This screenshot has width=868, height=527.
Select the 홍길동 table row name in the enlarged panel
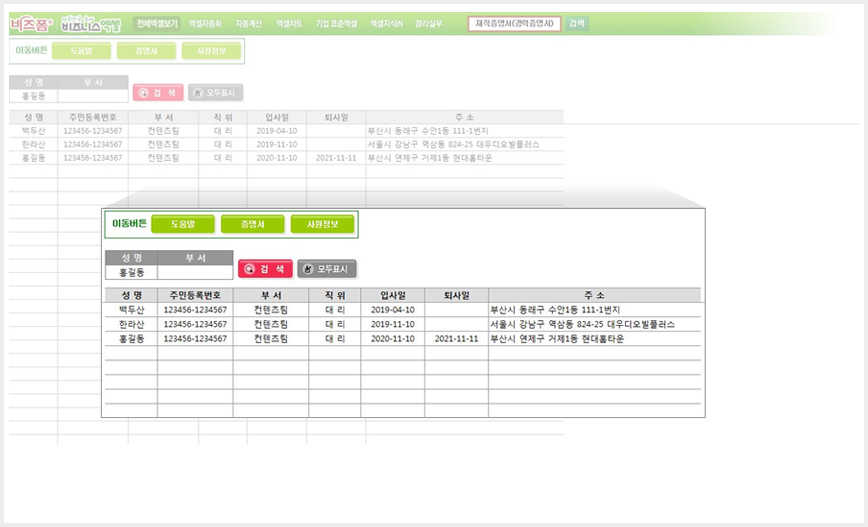(x=131, y=339)
